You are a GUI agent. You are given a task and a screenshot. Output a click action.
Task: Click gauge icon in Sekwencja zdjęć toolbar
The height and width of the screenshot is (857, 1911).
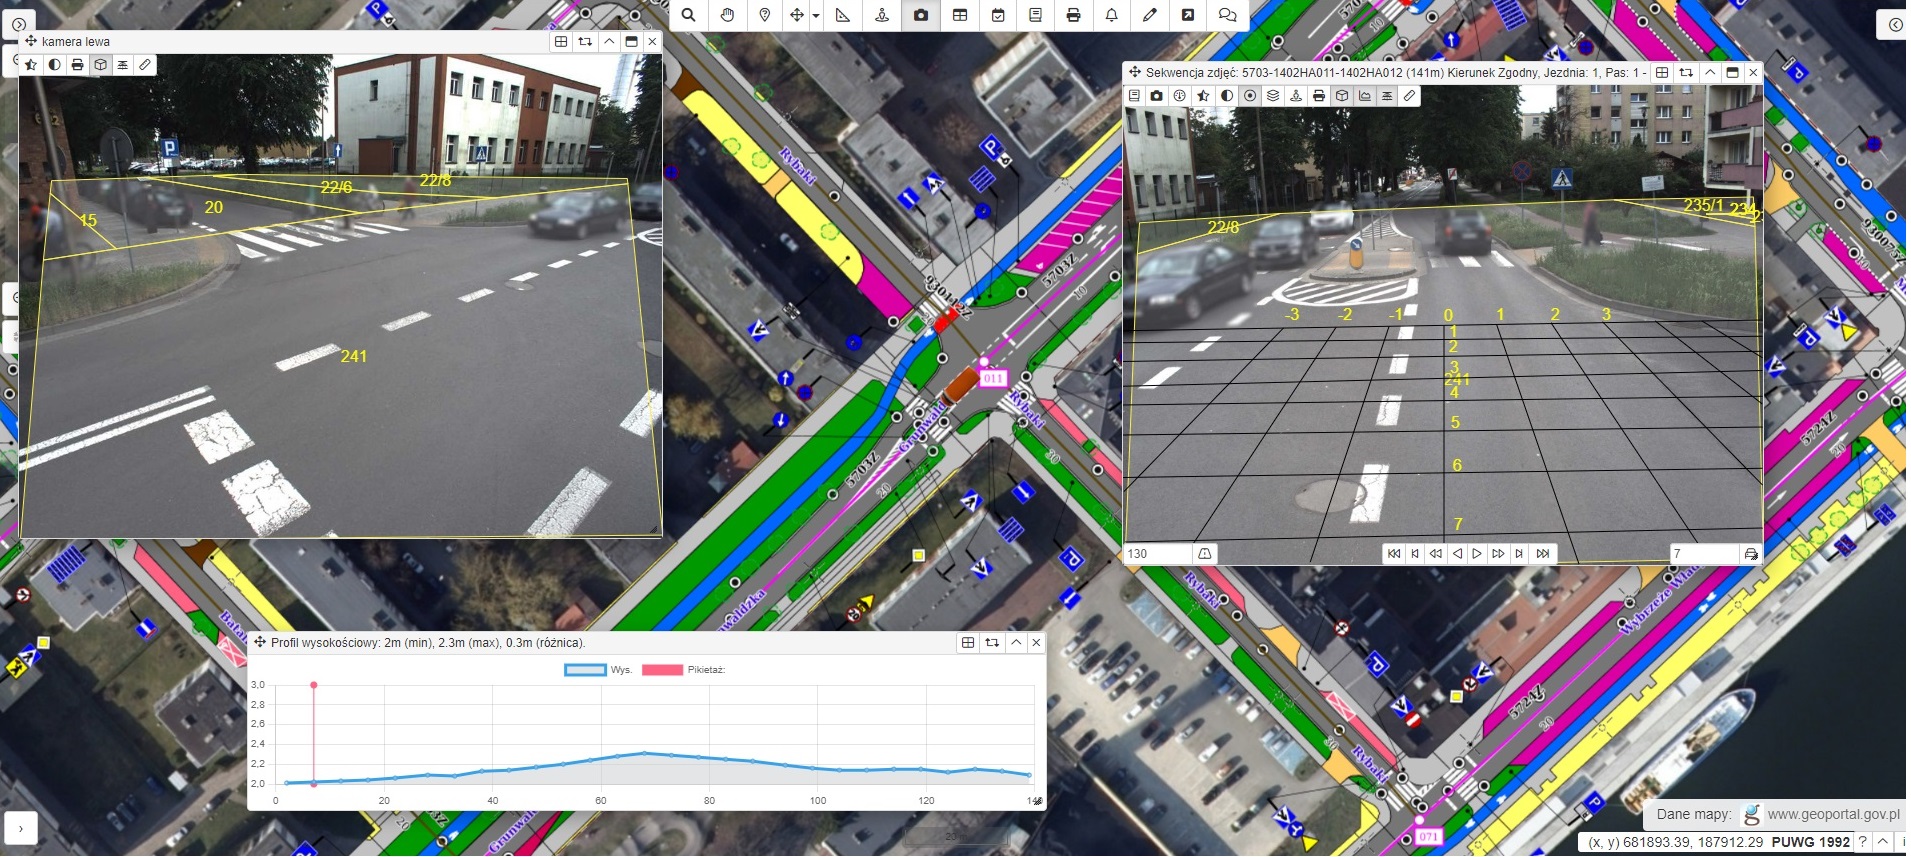pyautogui.click(x=1180, y=95)
